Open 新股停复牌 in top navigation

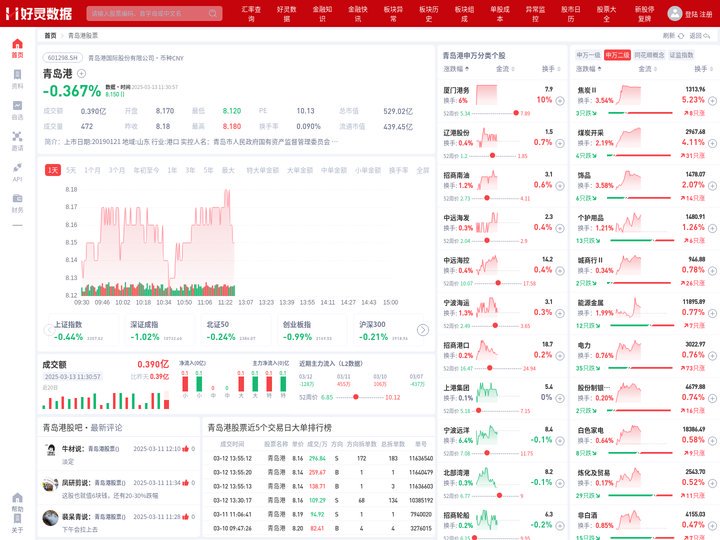tap(644, 13)
